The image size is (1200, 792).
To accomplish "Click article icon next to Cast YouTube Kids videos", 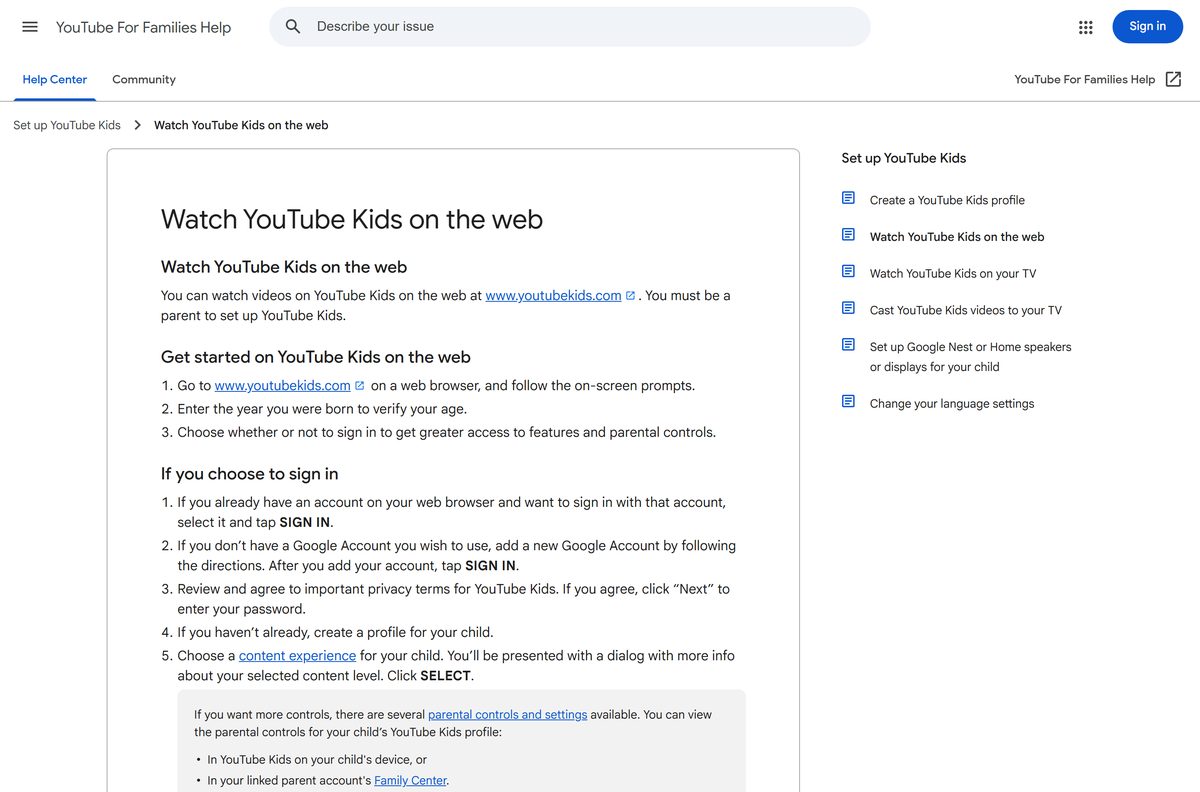I will point(848,308).
